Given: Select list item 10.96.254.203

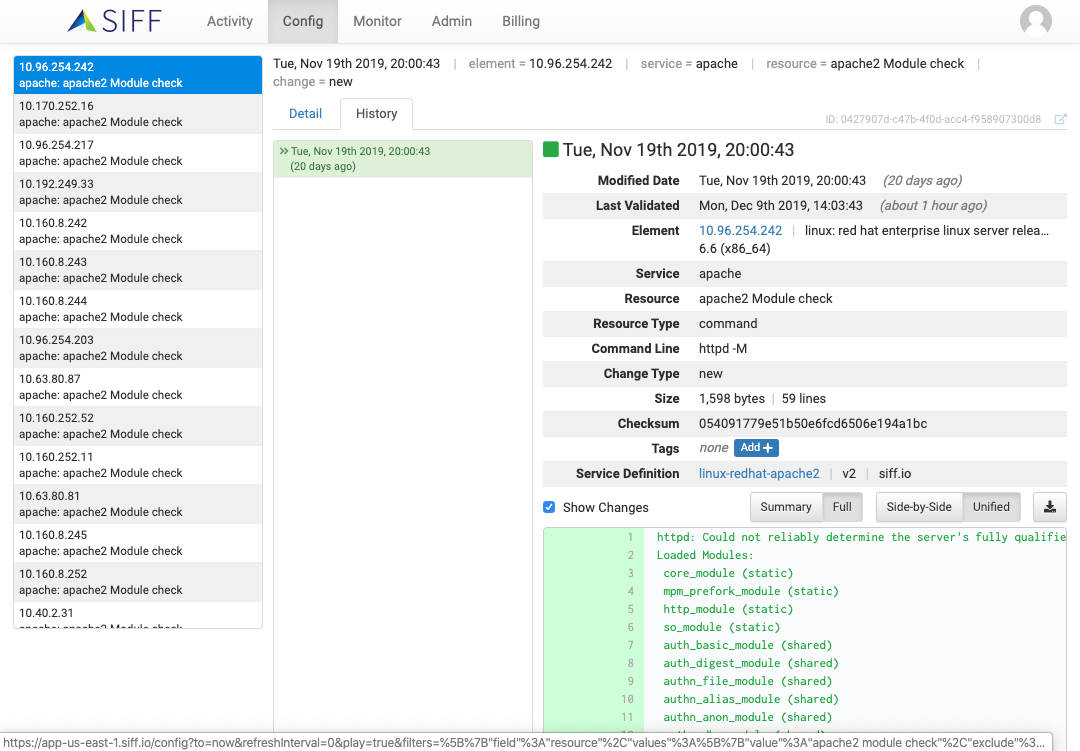Looking at the screenshot, I should 138,348.
